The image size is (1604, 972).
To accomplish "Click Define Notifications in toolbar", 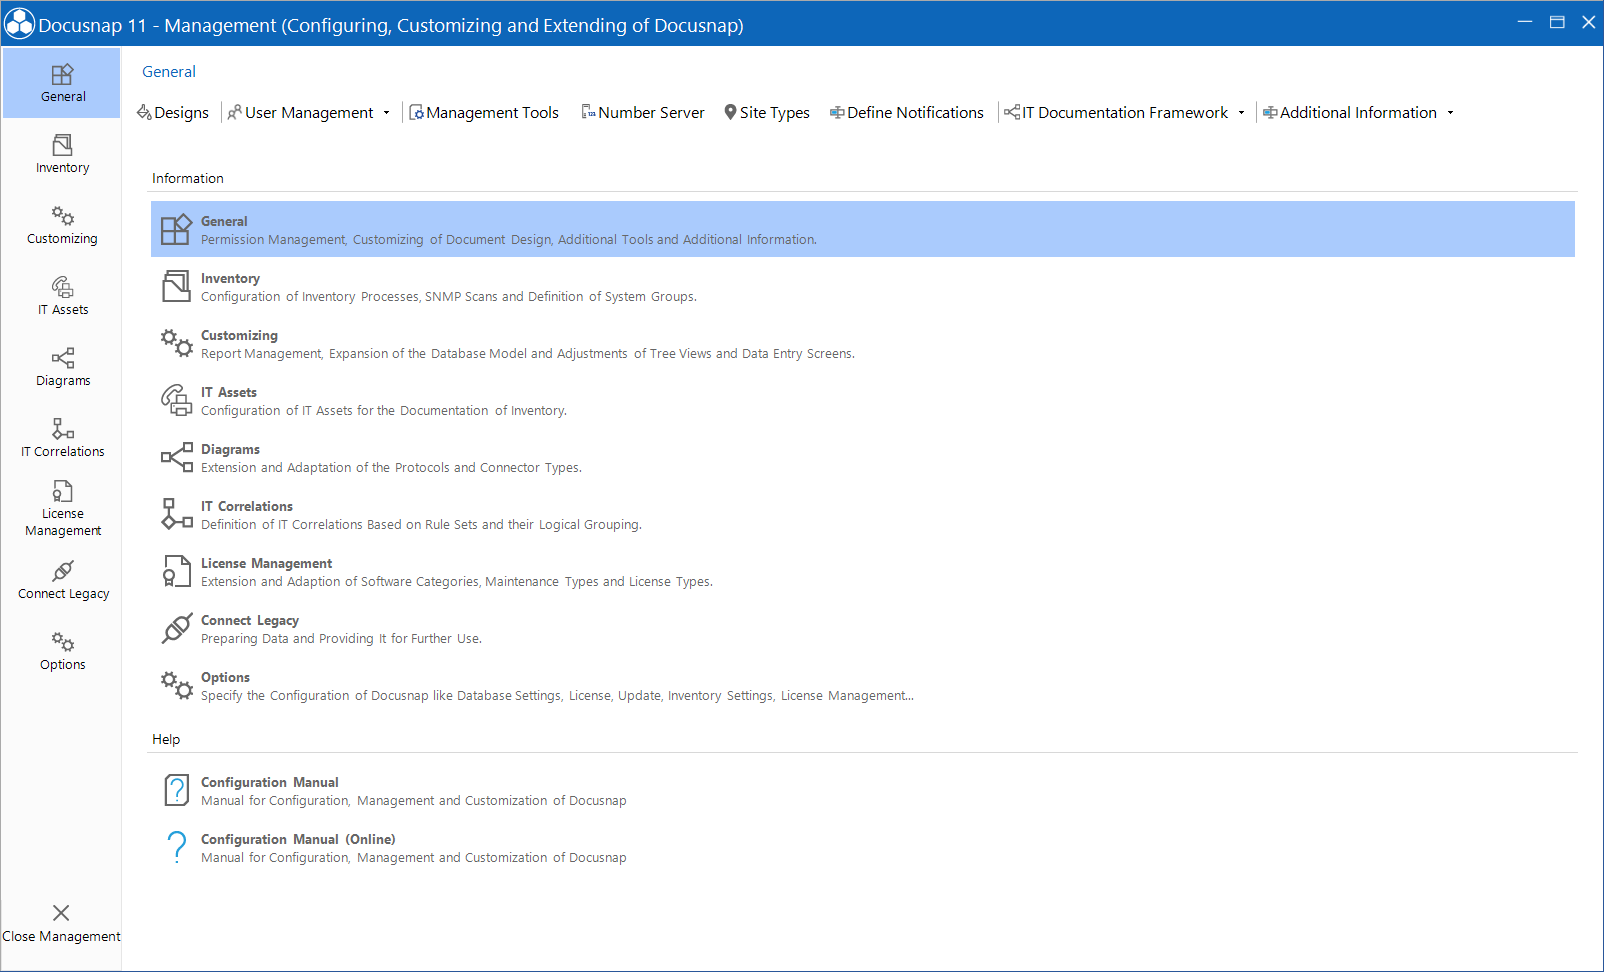I will pyautogui.click(x=907, y=113).
